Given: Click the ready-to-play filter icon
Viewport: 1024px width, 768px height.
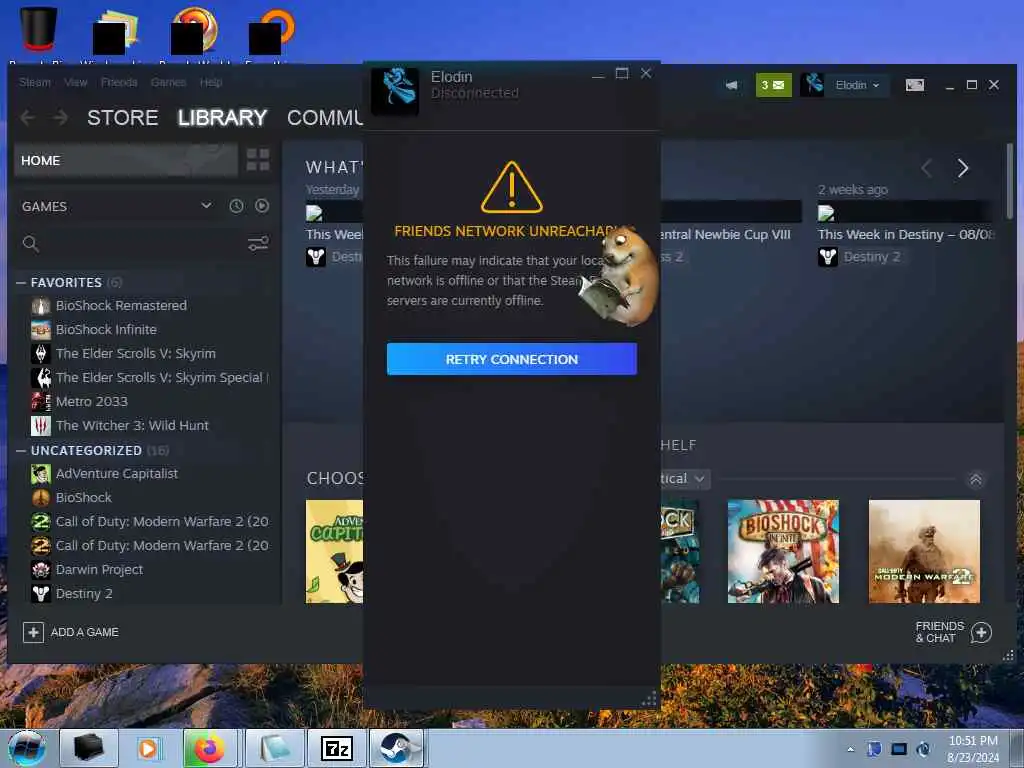Looking at the screenshot, I should [x=262, y=206].
